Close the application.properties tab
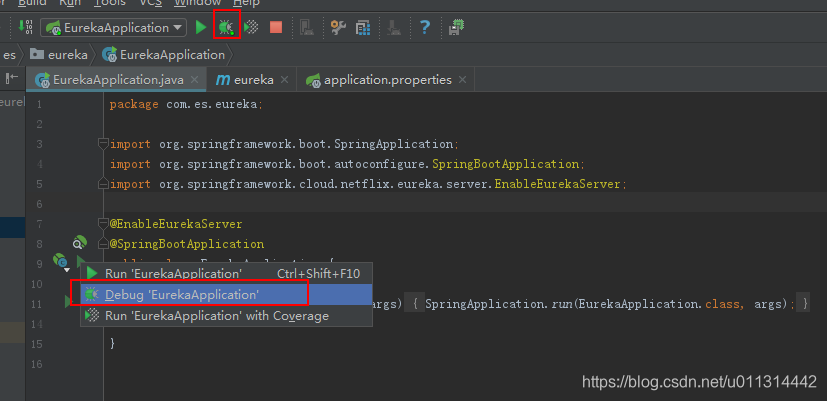 pyautogui.click(x=463, y=80)
